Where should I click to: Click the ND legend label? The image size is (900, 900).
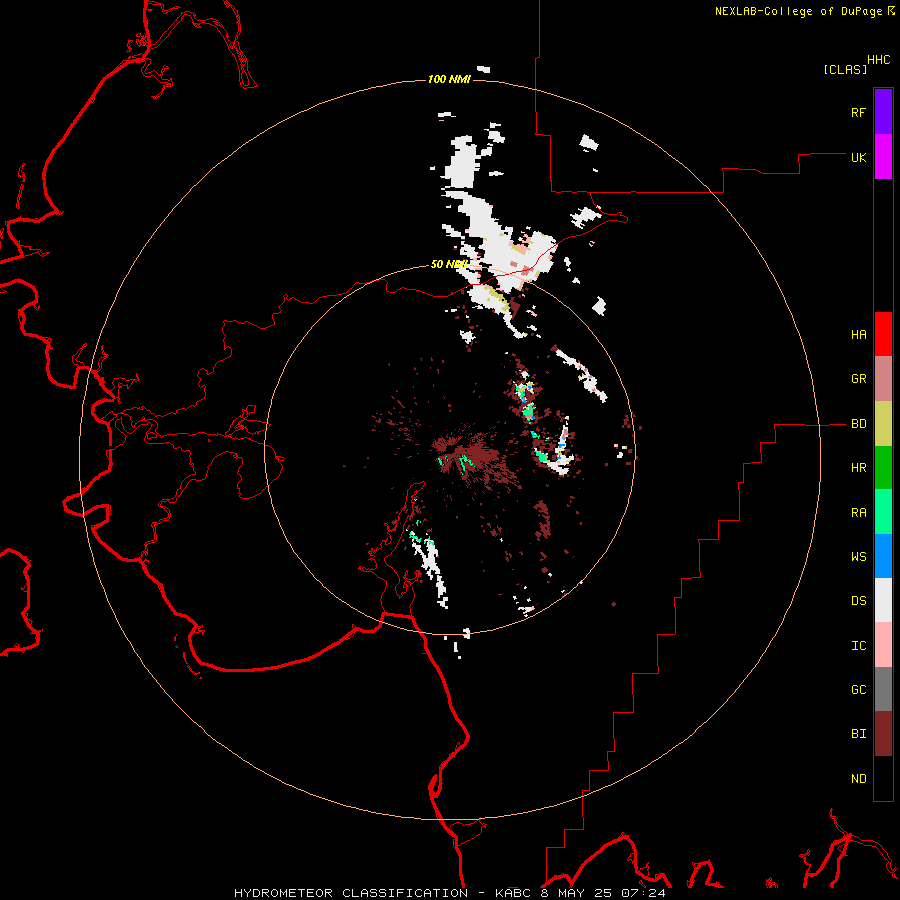pyautogui.click(x=858, y=779)
